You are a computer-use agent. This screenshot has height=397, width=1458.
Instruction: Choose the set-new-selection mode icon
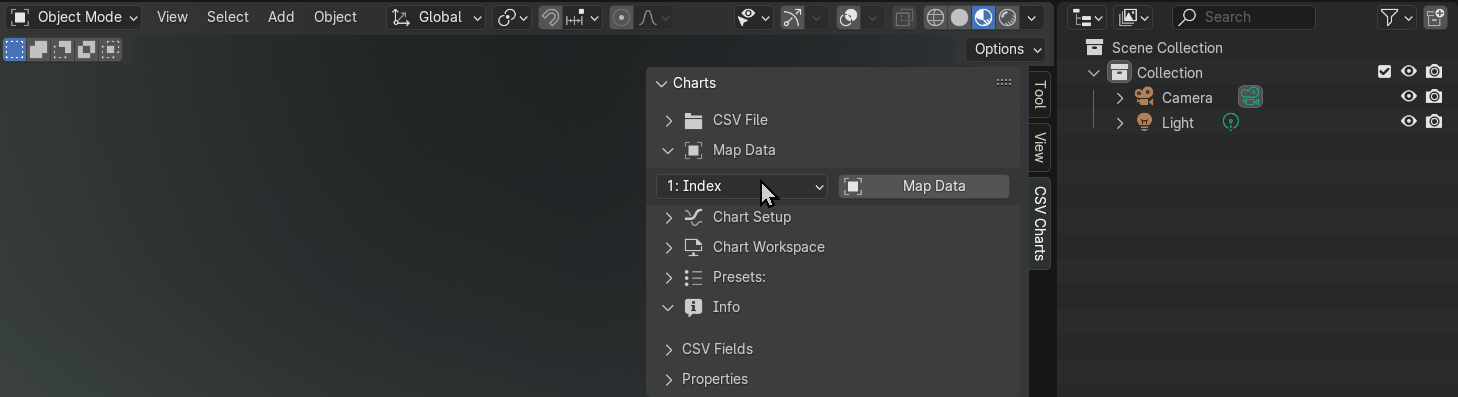coord(15,49)
